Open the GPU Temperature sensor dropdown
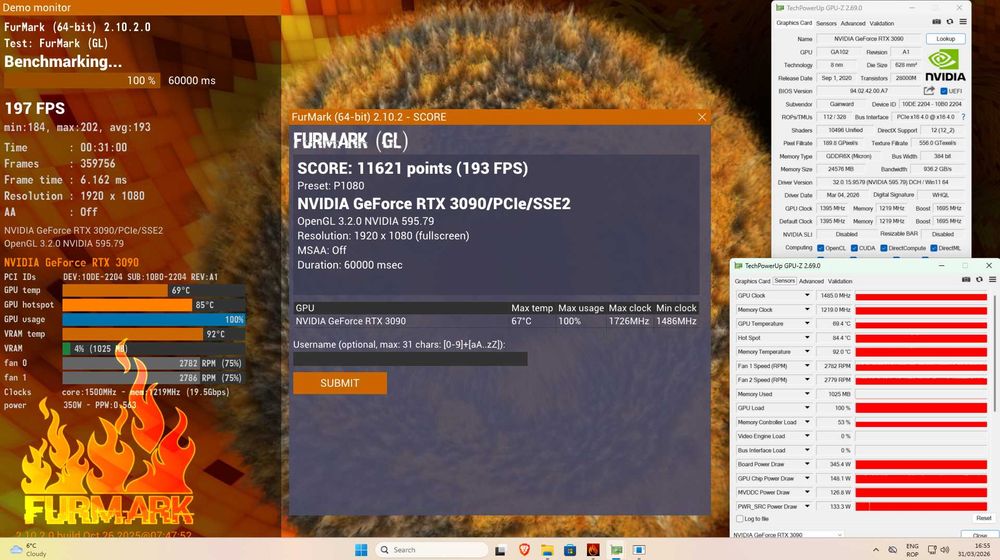Image resolution: width=1000 pixels, height=560 pixels. click(x=807, y=323)
